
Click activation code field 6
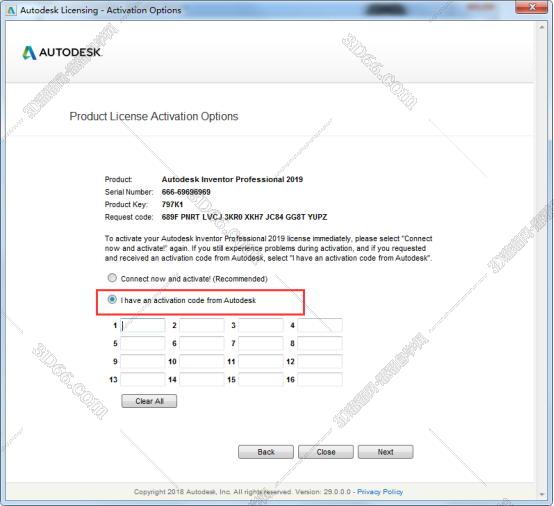point(202,343)
